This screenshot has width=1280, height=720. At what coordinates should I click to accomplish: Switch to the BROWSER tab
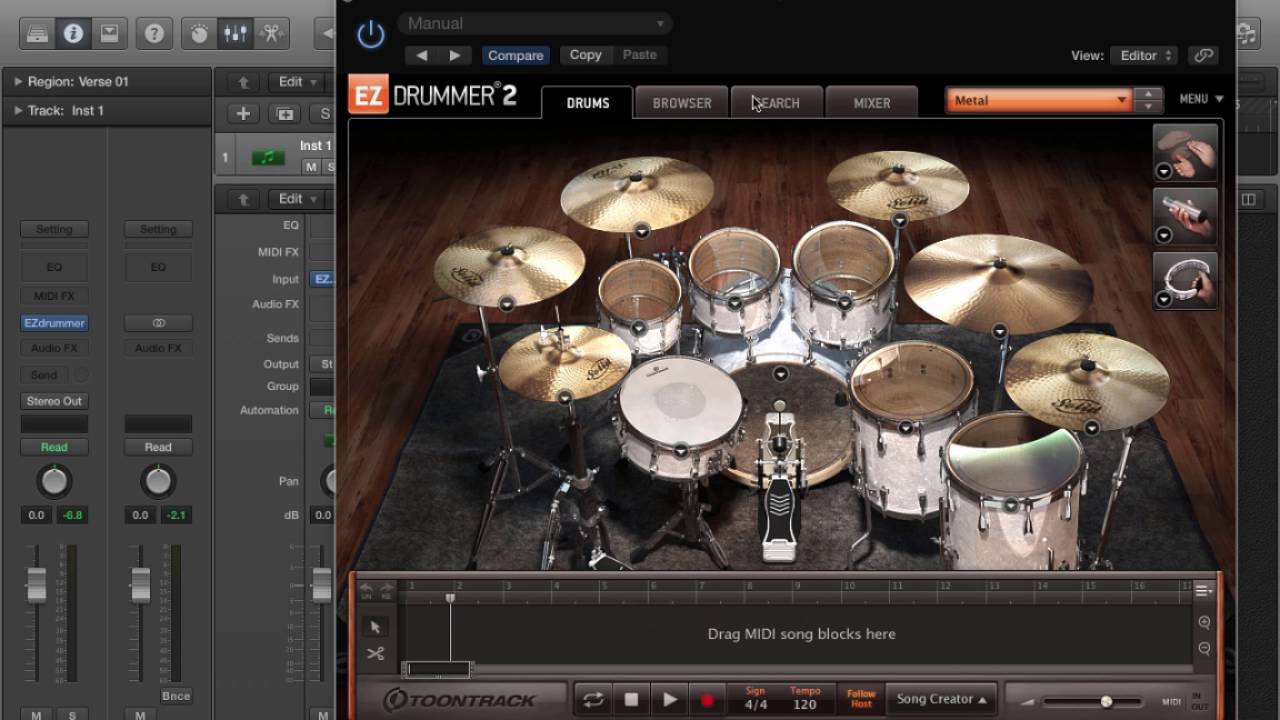682,103
